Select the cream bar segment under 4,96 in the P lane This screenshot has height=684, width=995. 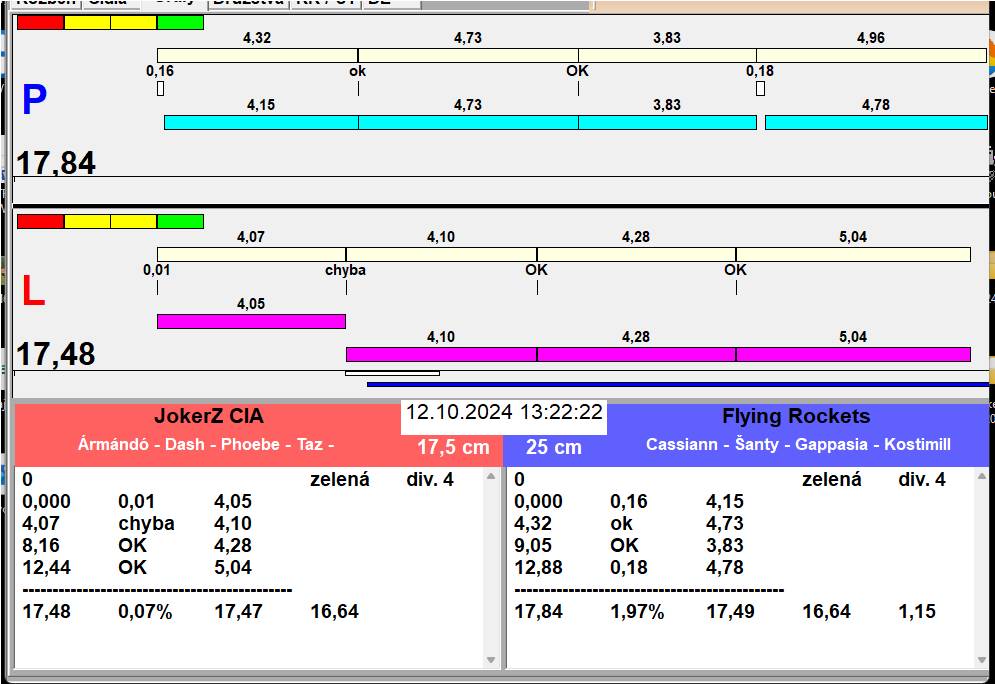[x=871, y=55]
